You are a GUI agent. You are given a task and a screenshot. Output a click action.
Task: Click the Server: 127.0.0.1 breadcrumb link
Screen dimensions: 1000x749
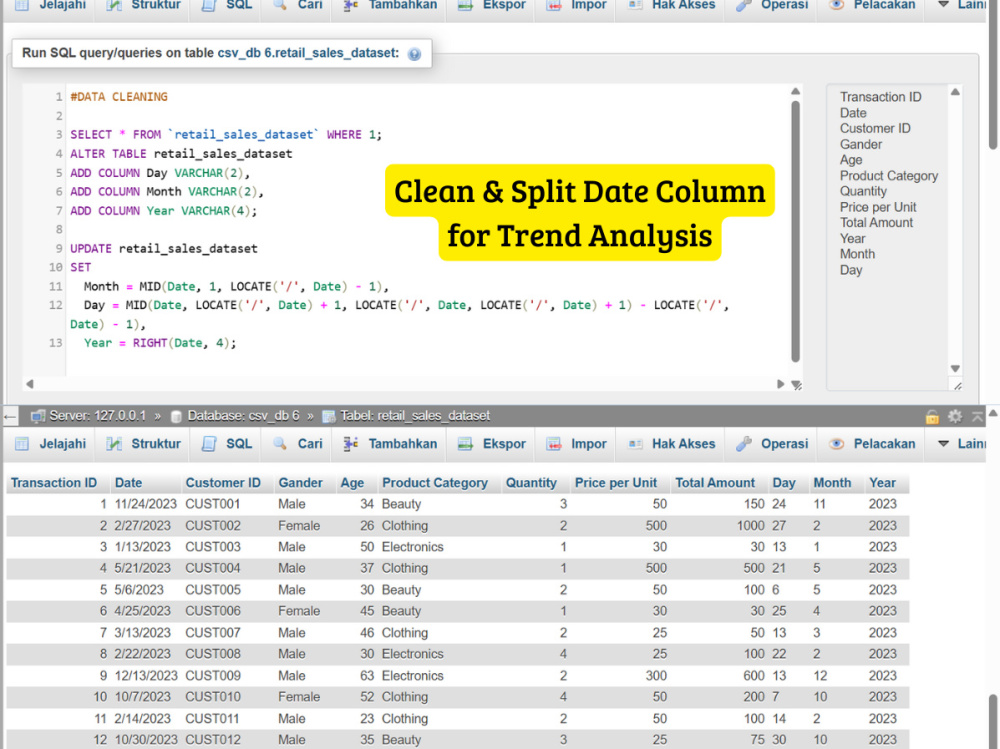pyautogui.click(x=98, y=416)
